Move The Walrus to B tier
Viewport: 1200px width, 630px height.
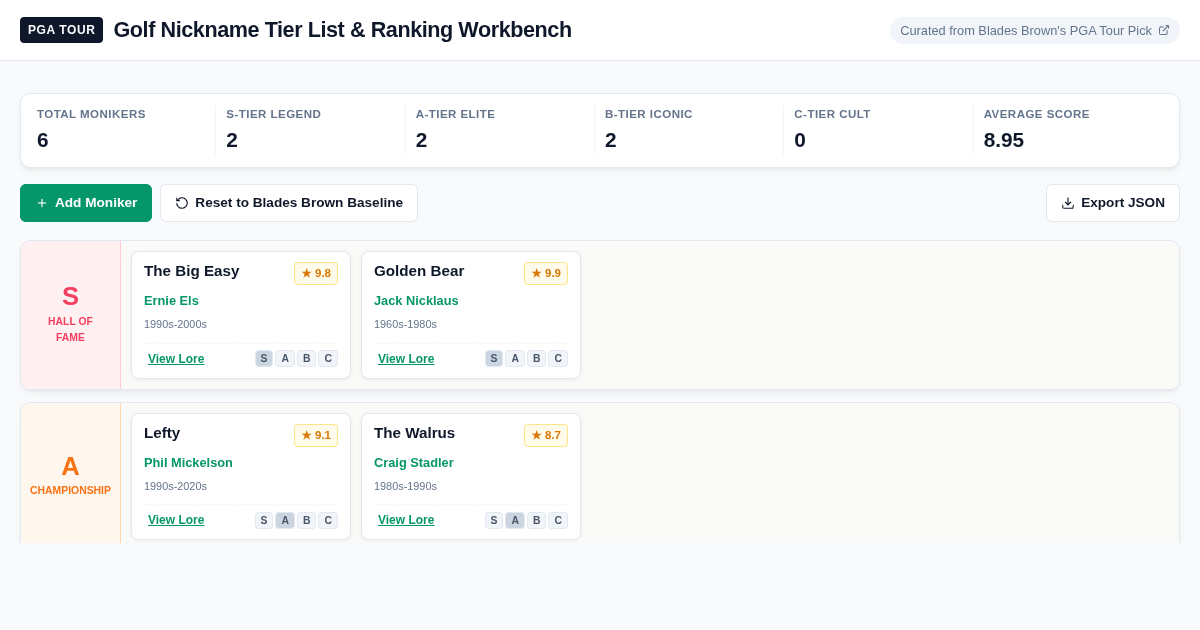[536, 520]
